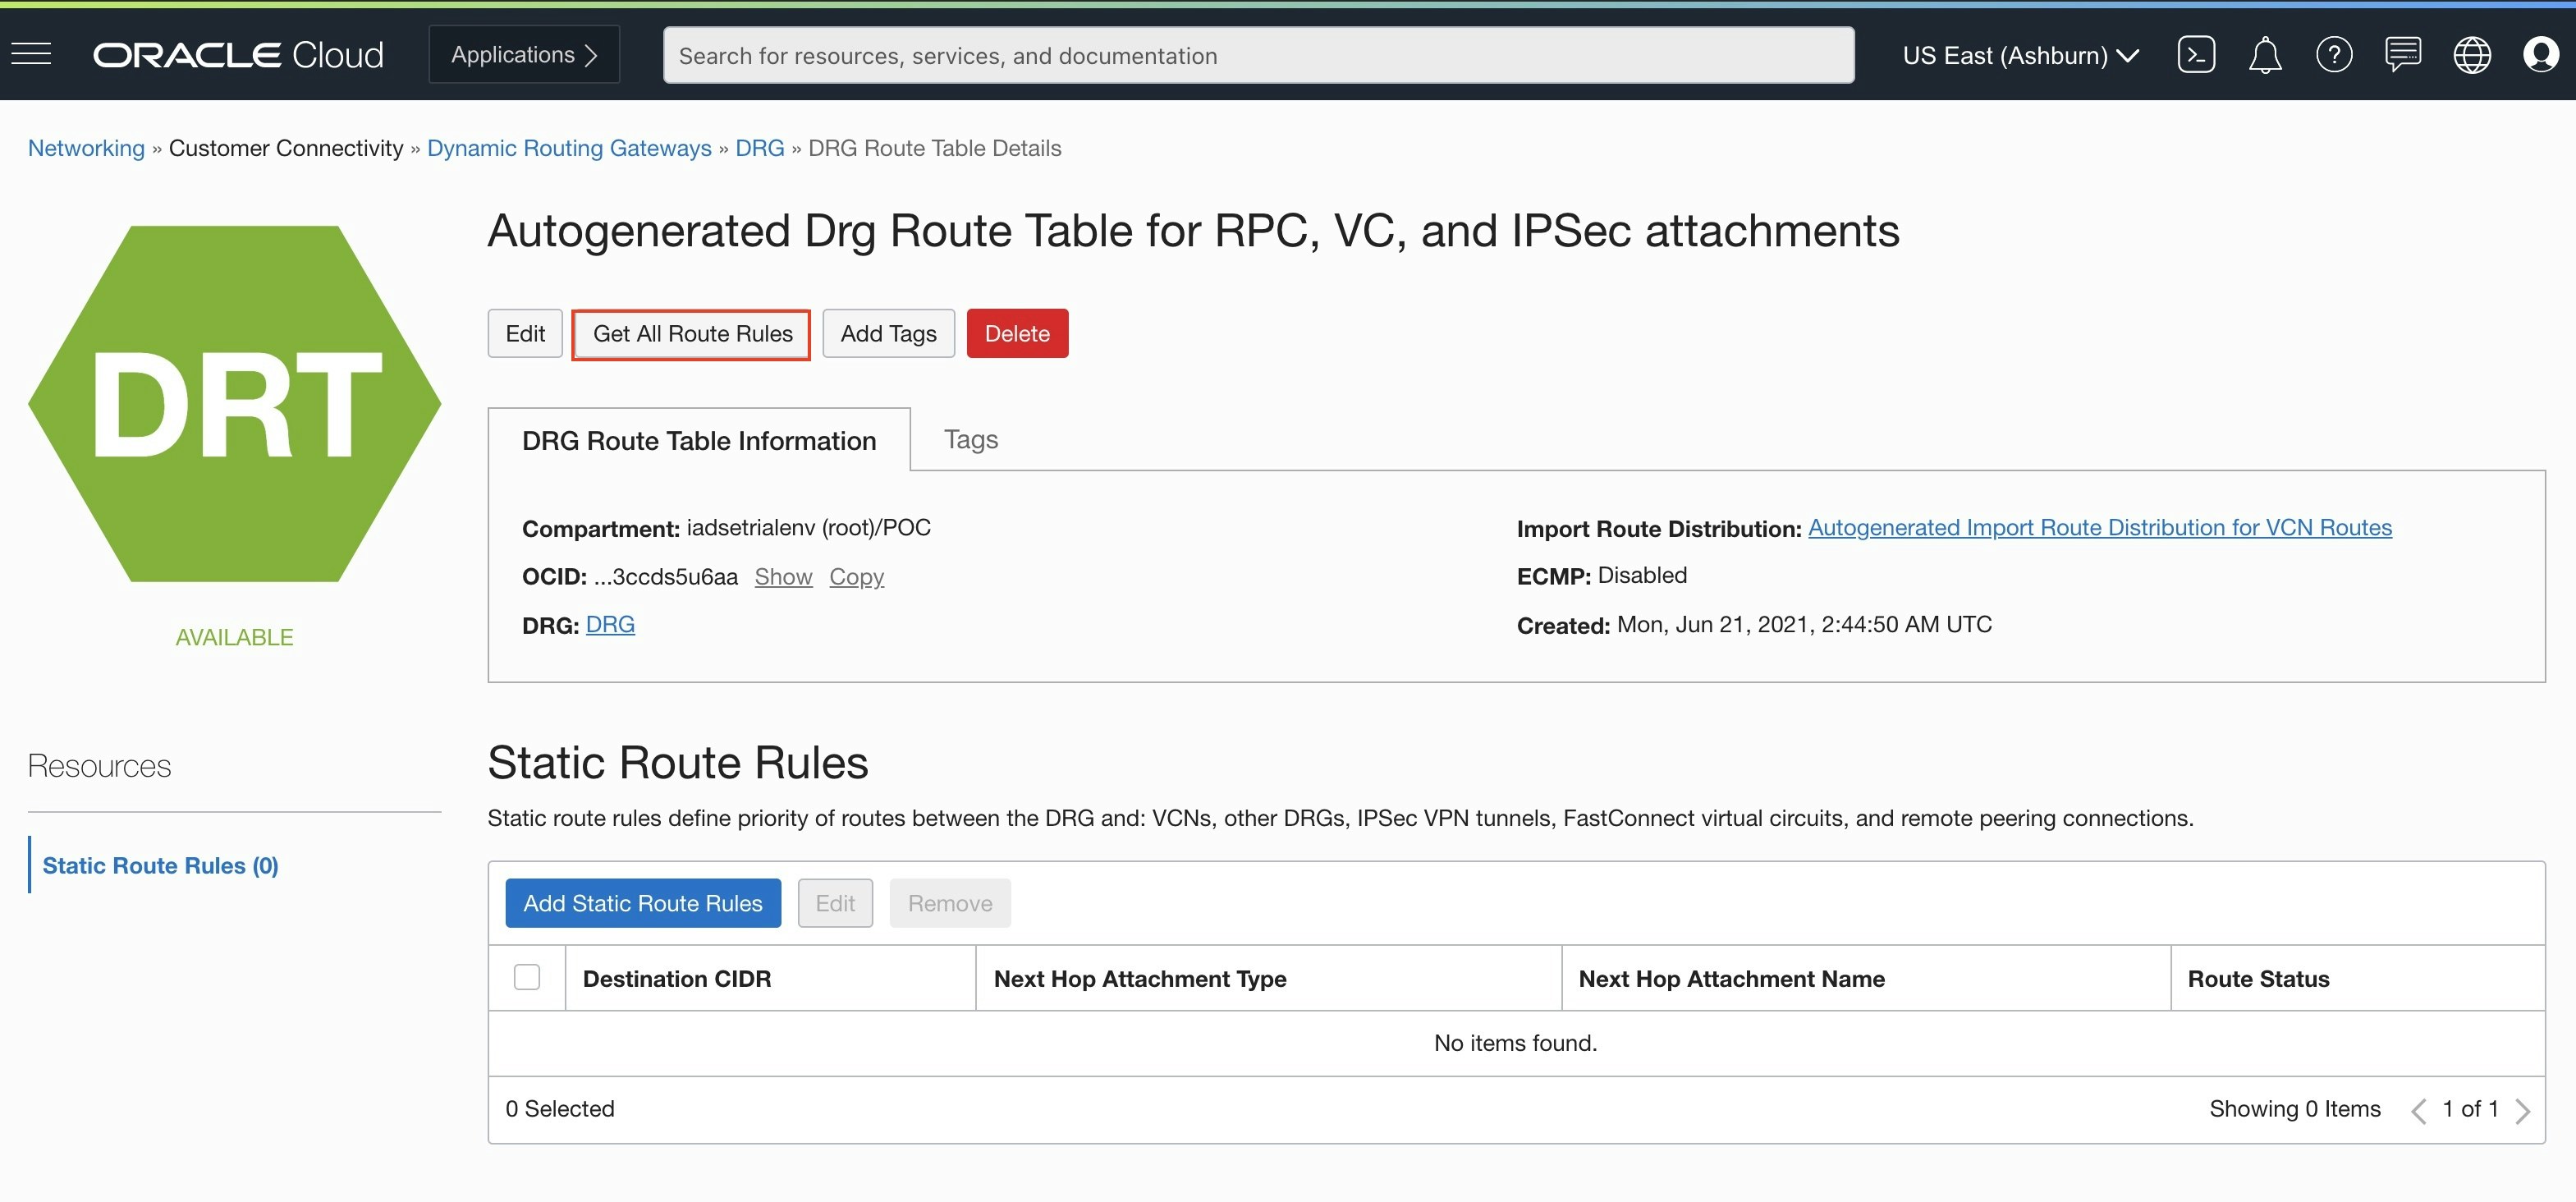Expand the US East (Ashburn) region dropdown

[x=2020, y=55]
